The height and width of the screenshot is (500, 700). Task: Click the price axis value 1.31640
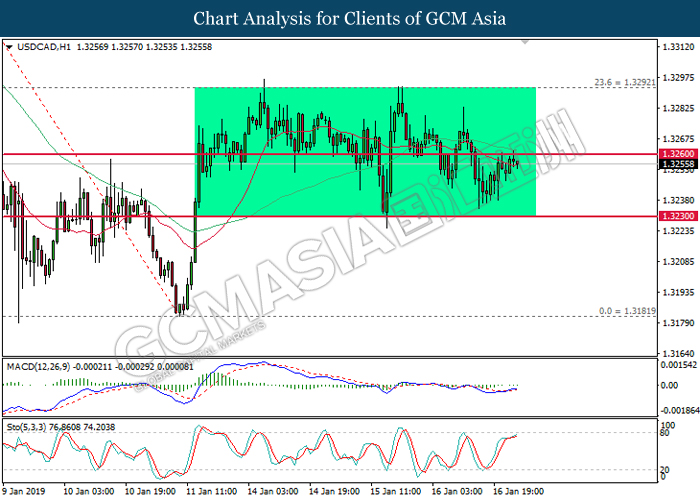pos(678,354)
